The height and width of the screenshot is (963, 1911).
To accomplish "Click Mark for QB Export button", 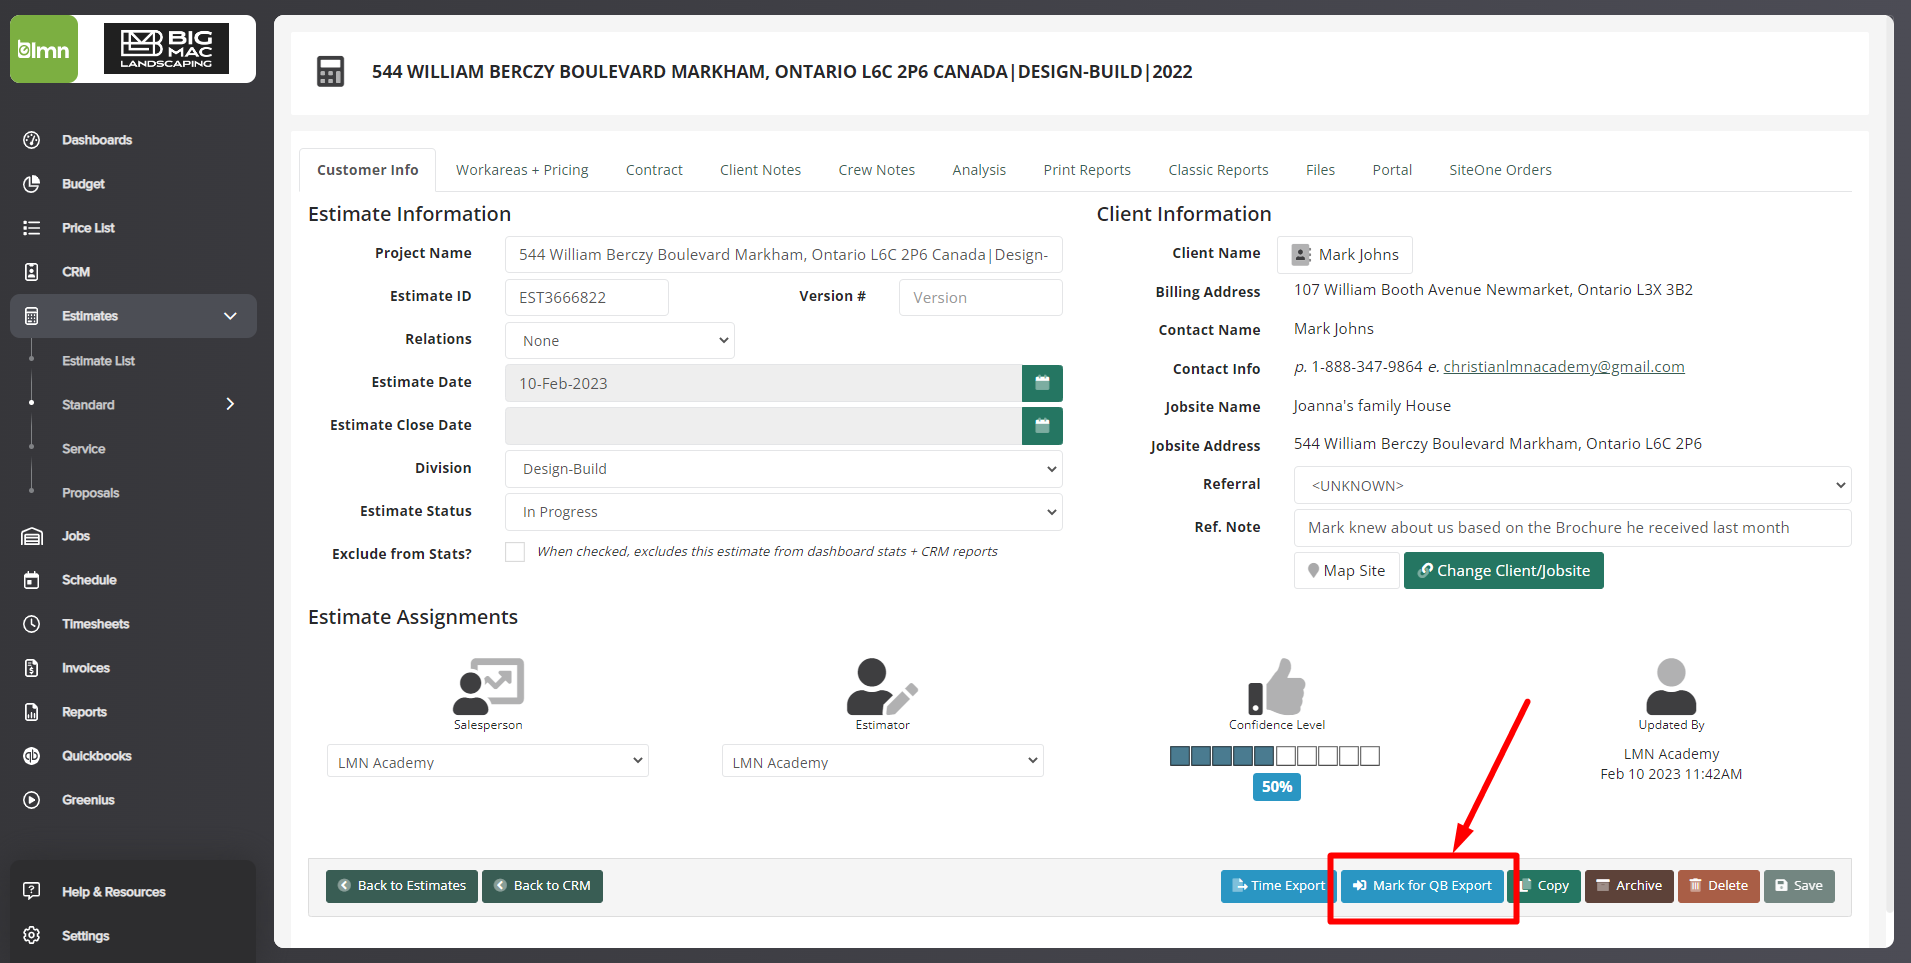I will [1422, 886].
